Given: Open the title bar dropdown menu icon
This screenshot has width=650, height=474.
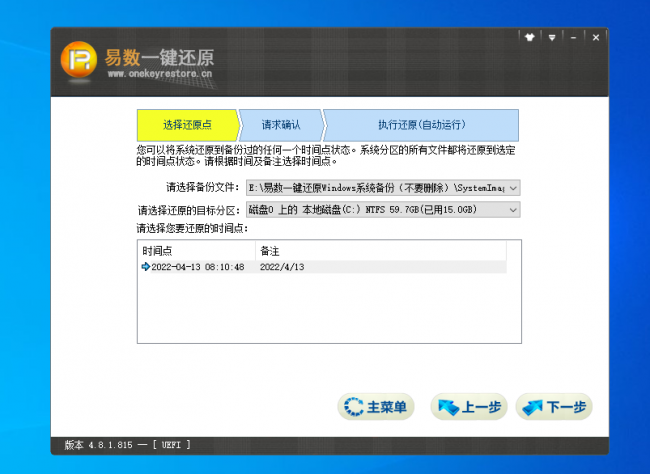Looking at the screenshot, I should 552,37.
